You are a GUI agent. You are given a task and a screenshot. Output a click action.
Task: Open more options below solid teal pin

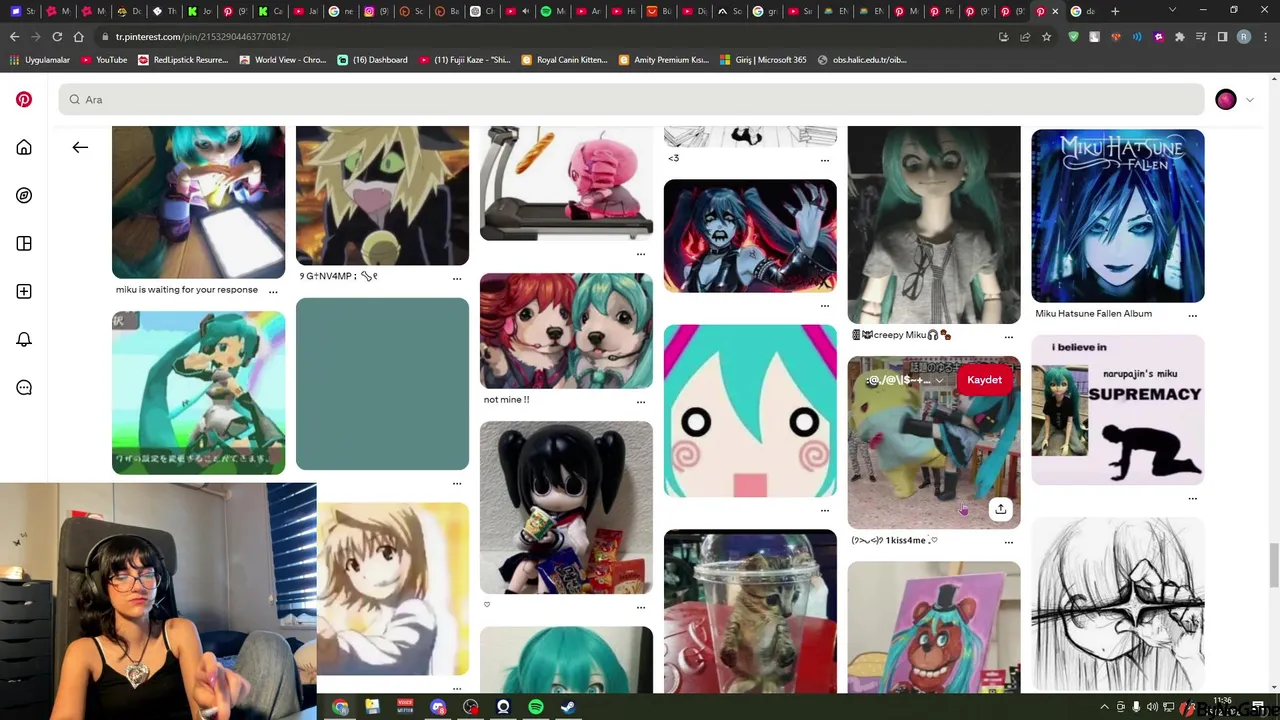[457, 483]
